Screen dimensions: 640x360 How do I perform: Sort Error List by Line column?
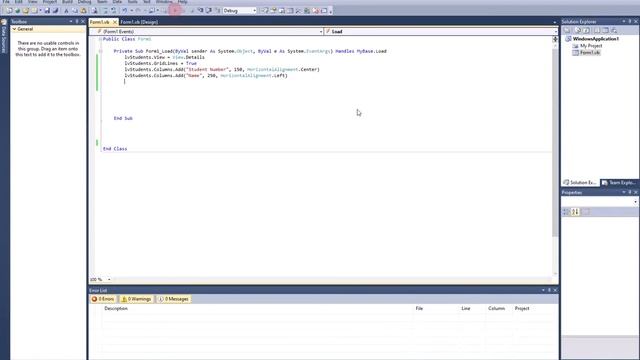466,309
